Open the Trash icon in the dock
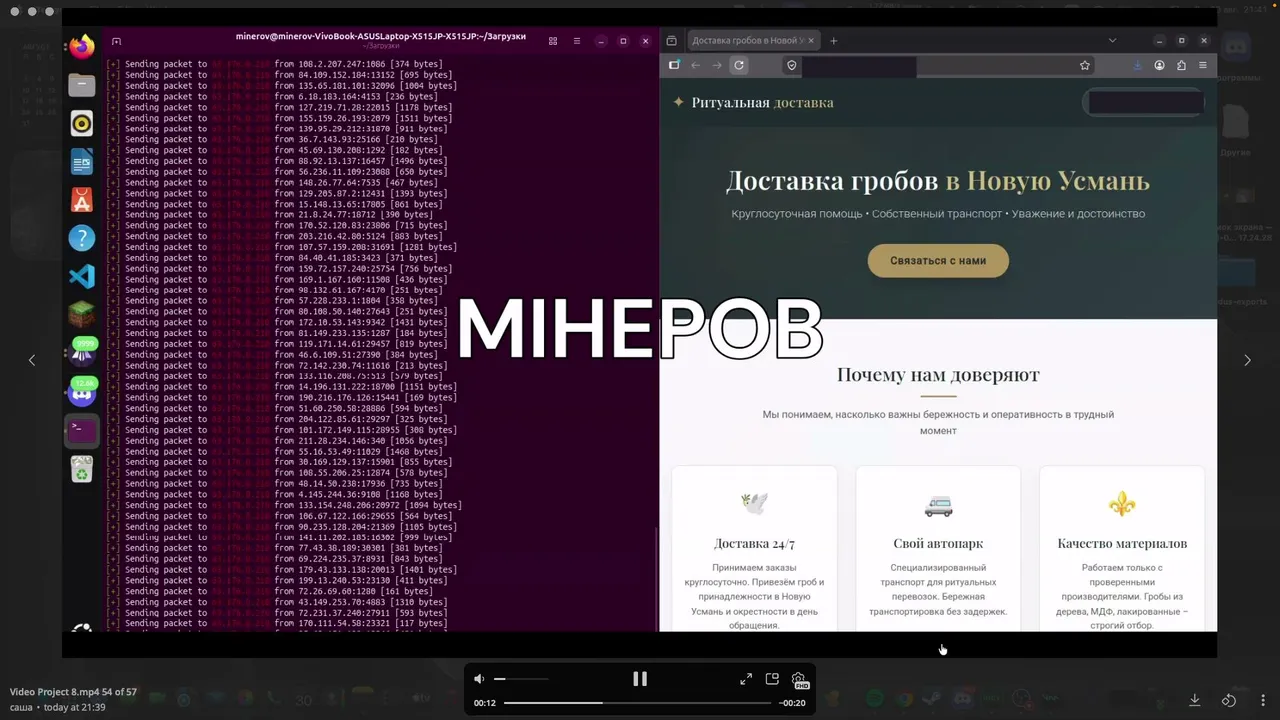 [x=82, y=468]
